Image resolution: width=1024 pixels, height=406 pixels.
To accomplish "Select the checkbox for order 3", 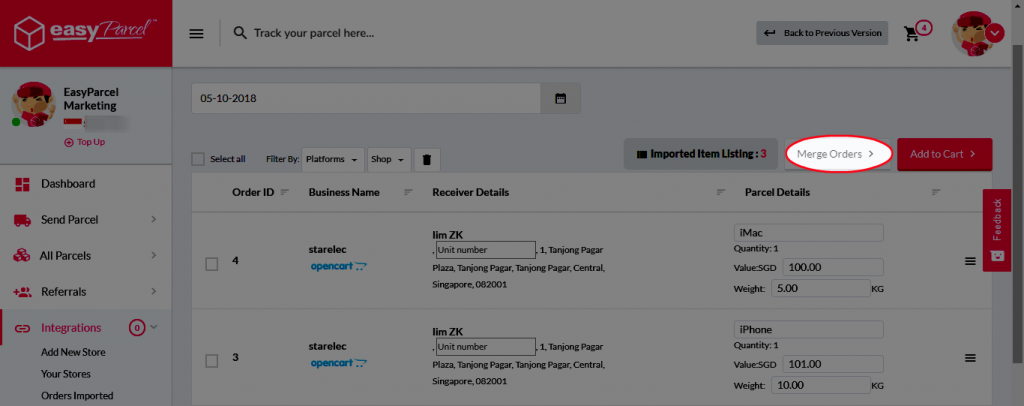I will [212, 361].
